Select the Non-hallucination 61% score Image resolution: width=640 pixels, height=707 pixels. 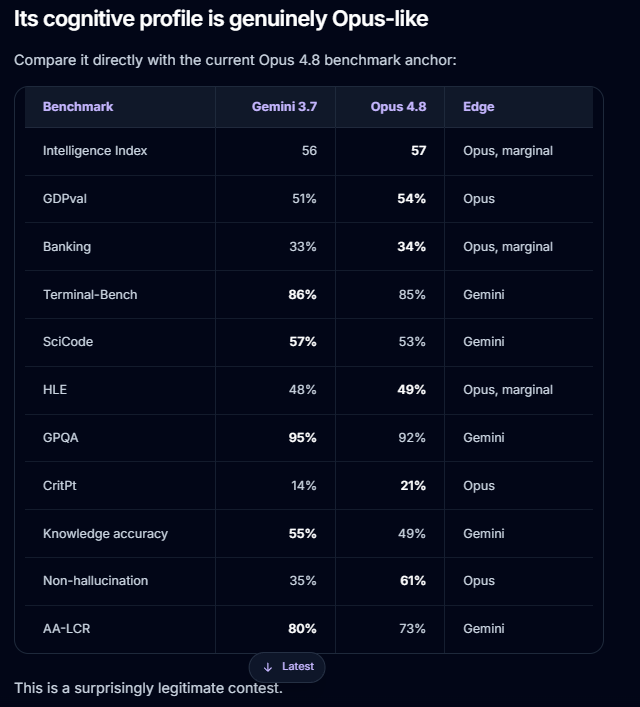(x=413, y=581)
